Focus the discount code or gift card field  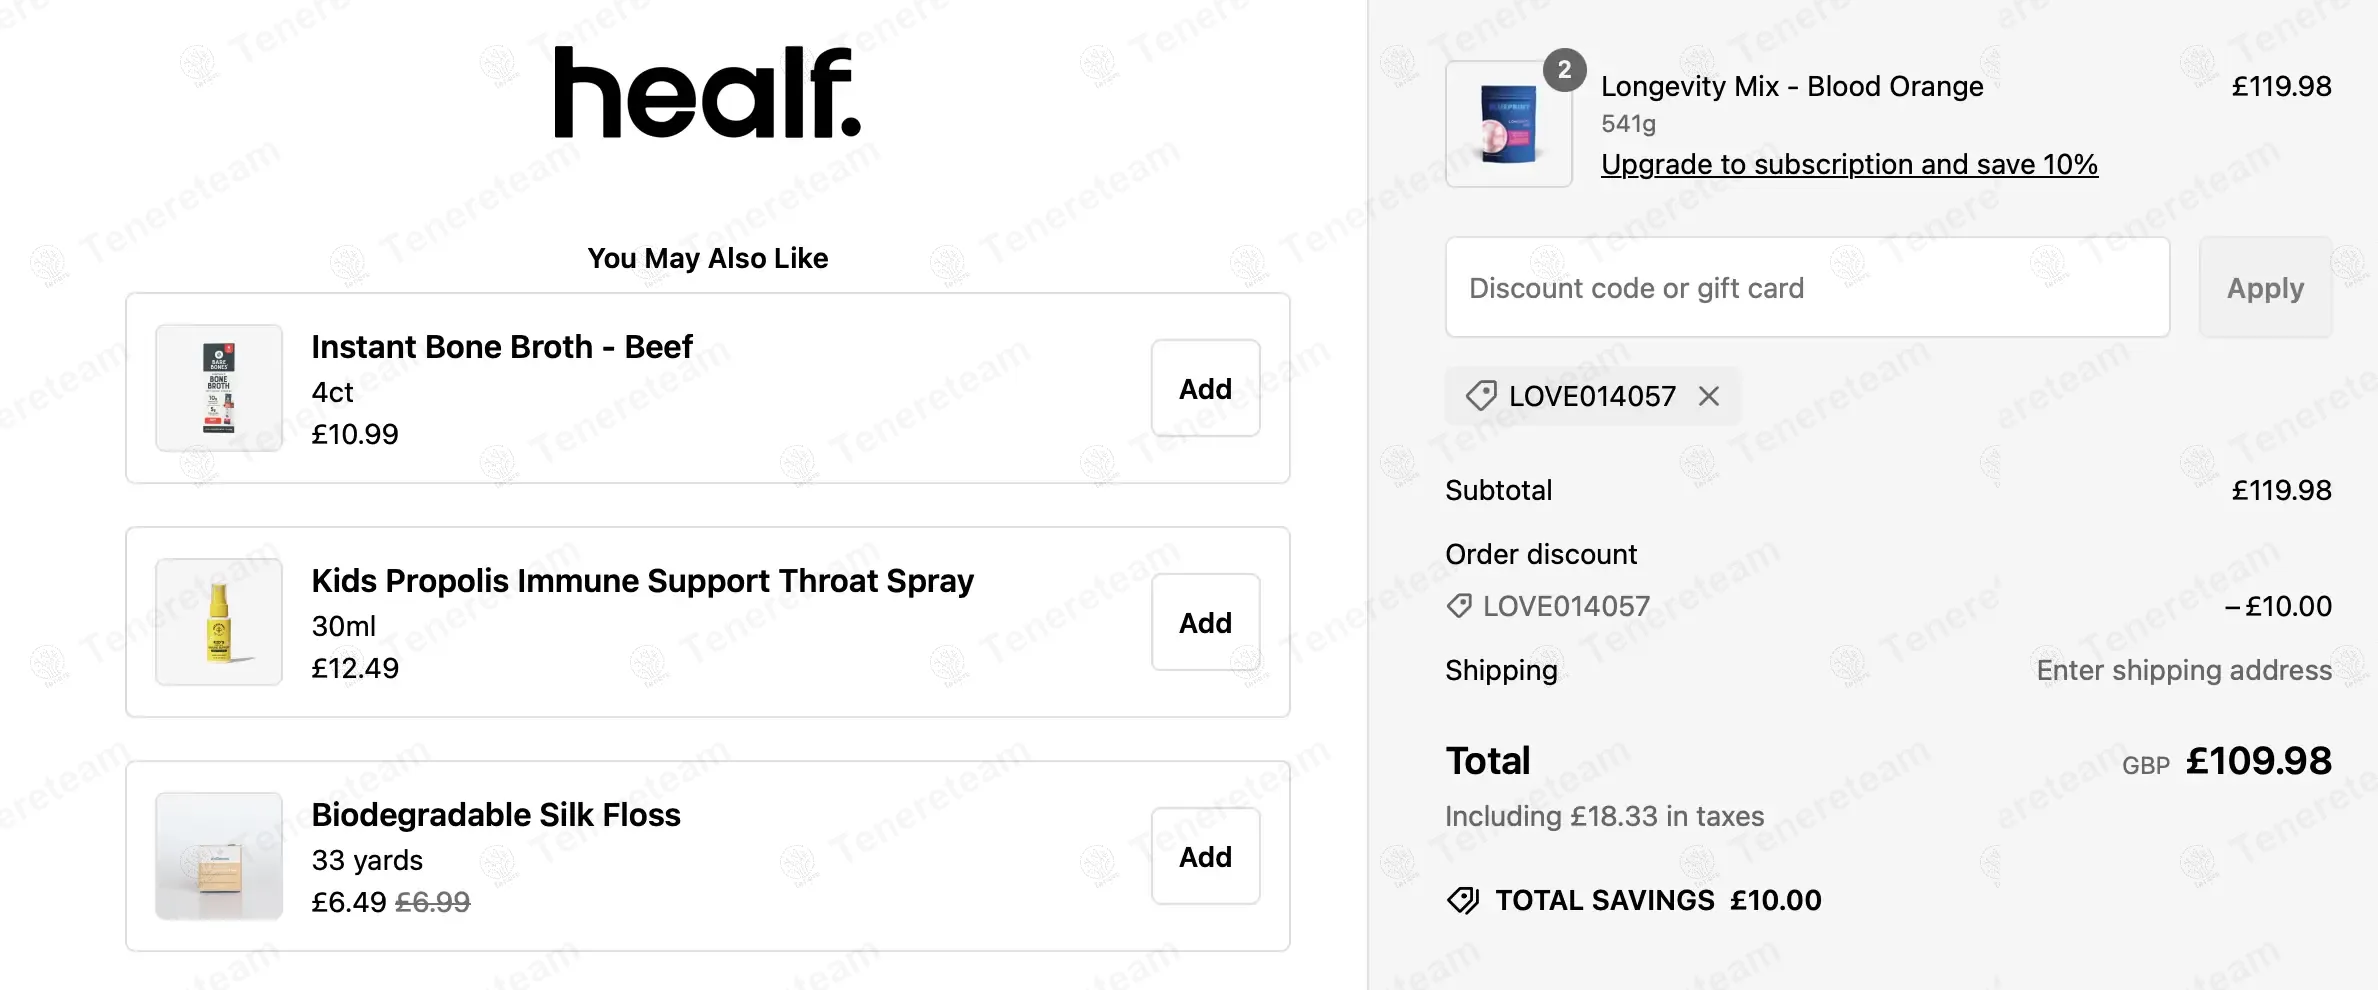tap(1807, 288)
